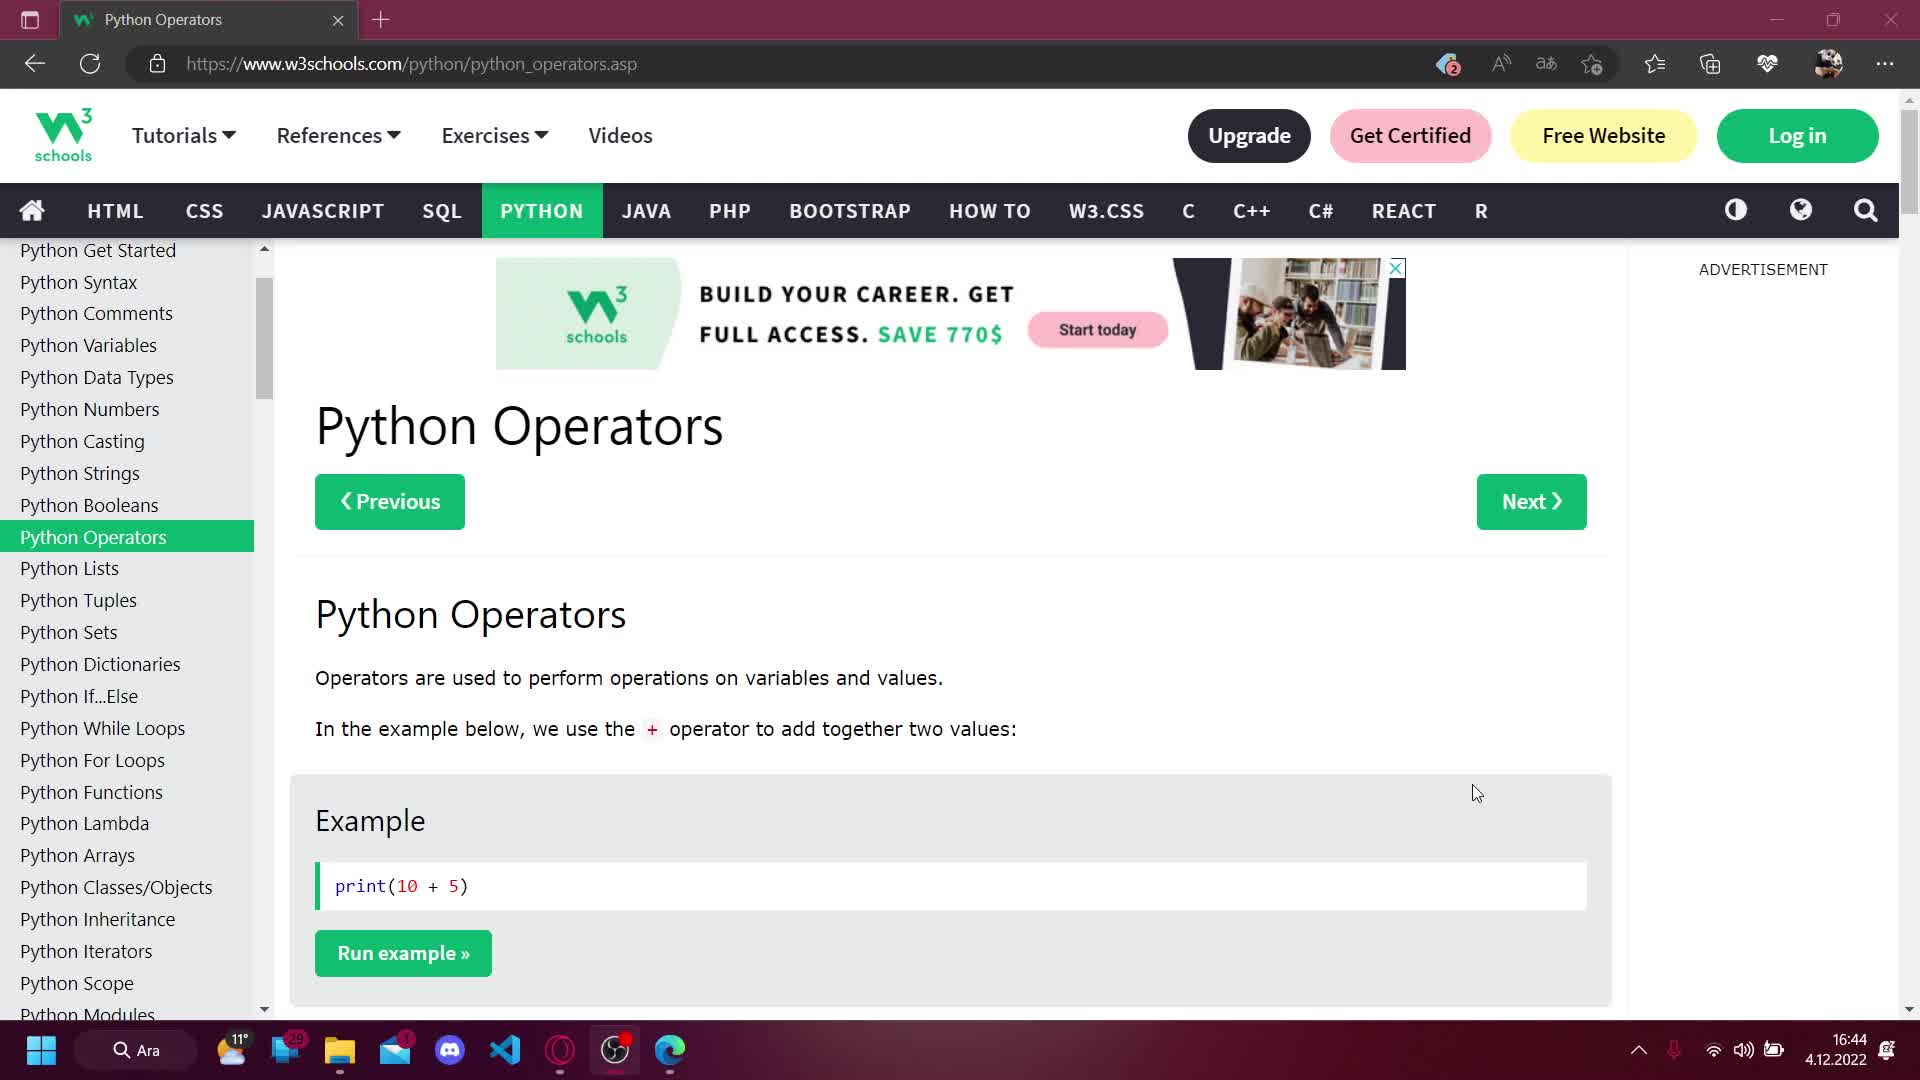
Task: Open Discord from the taskbar
Action: tap(450, 1050)
